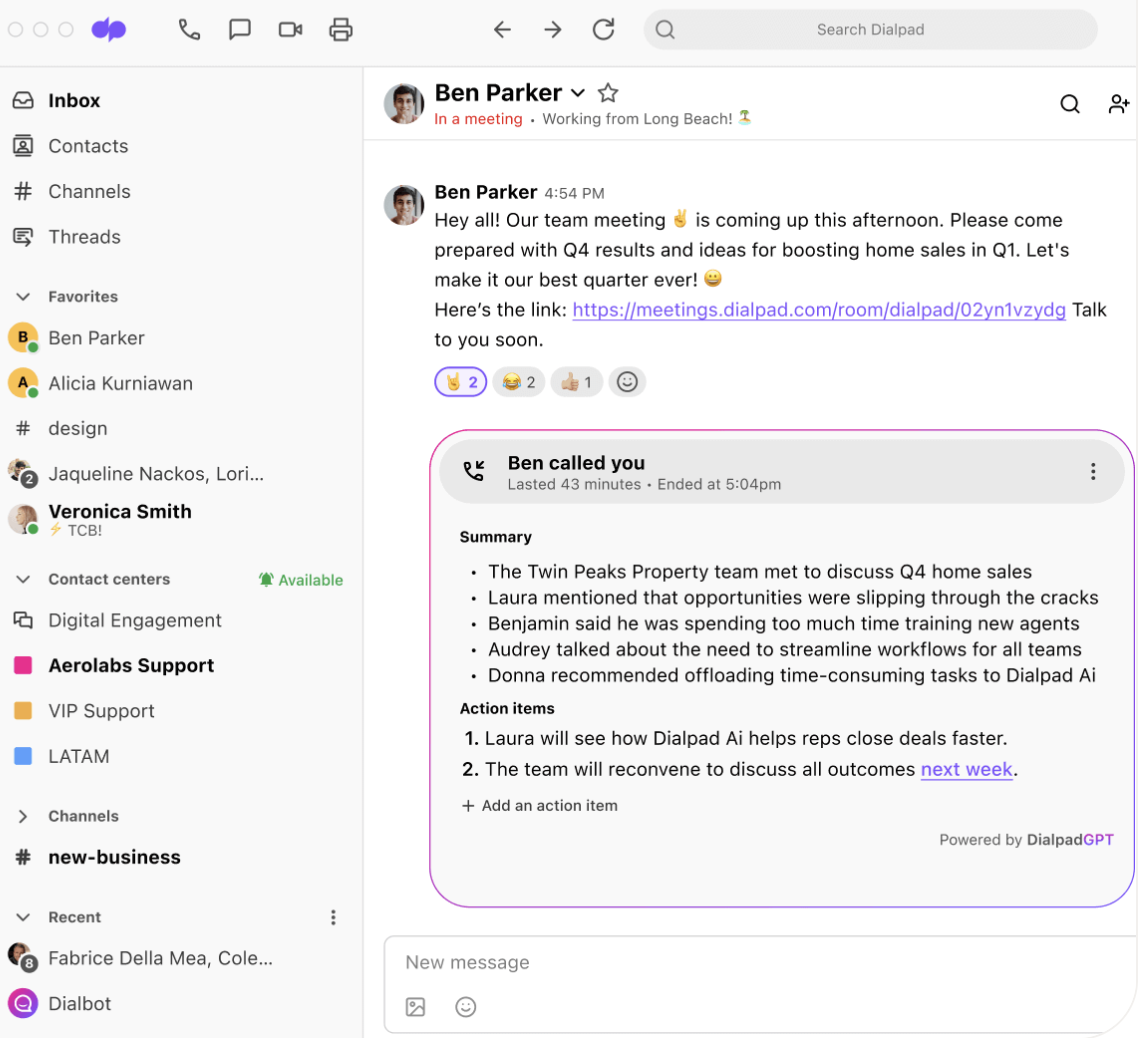Click the incoming call icon on card
This screenshot has height=1038, width=1138.
coord(474,471)
